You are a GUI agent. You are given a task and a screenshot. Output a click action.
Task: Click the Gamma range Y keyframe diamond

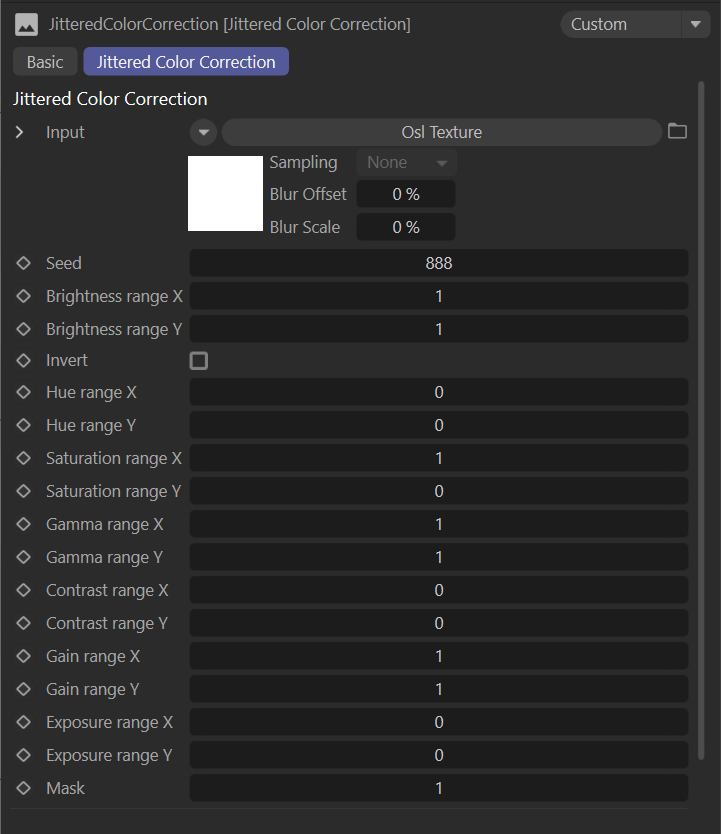pyautogui.click(x=24, y=557)
